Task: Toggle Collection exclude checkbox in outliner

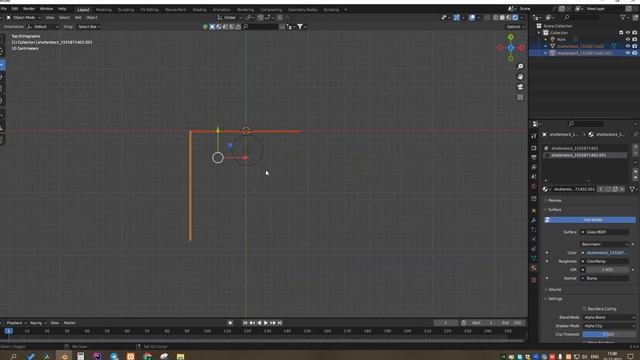Action: (621, 32)
